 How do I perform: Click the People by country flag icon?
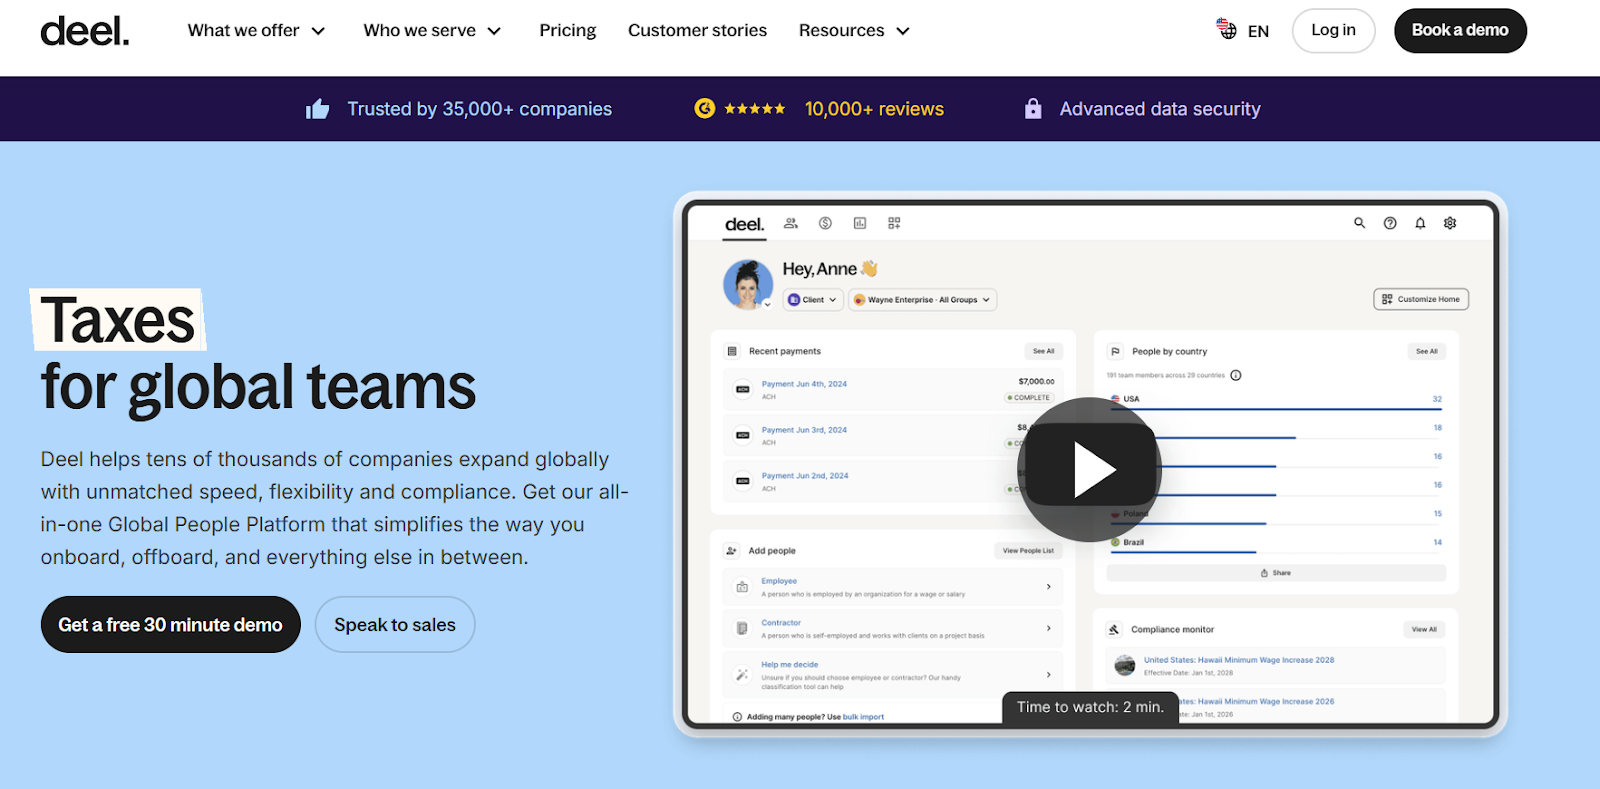(1115, 351)
